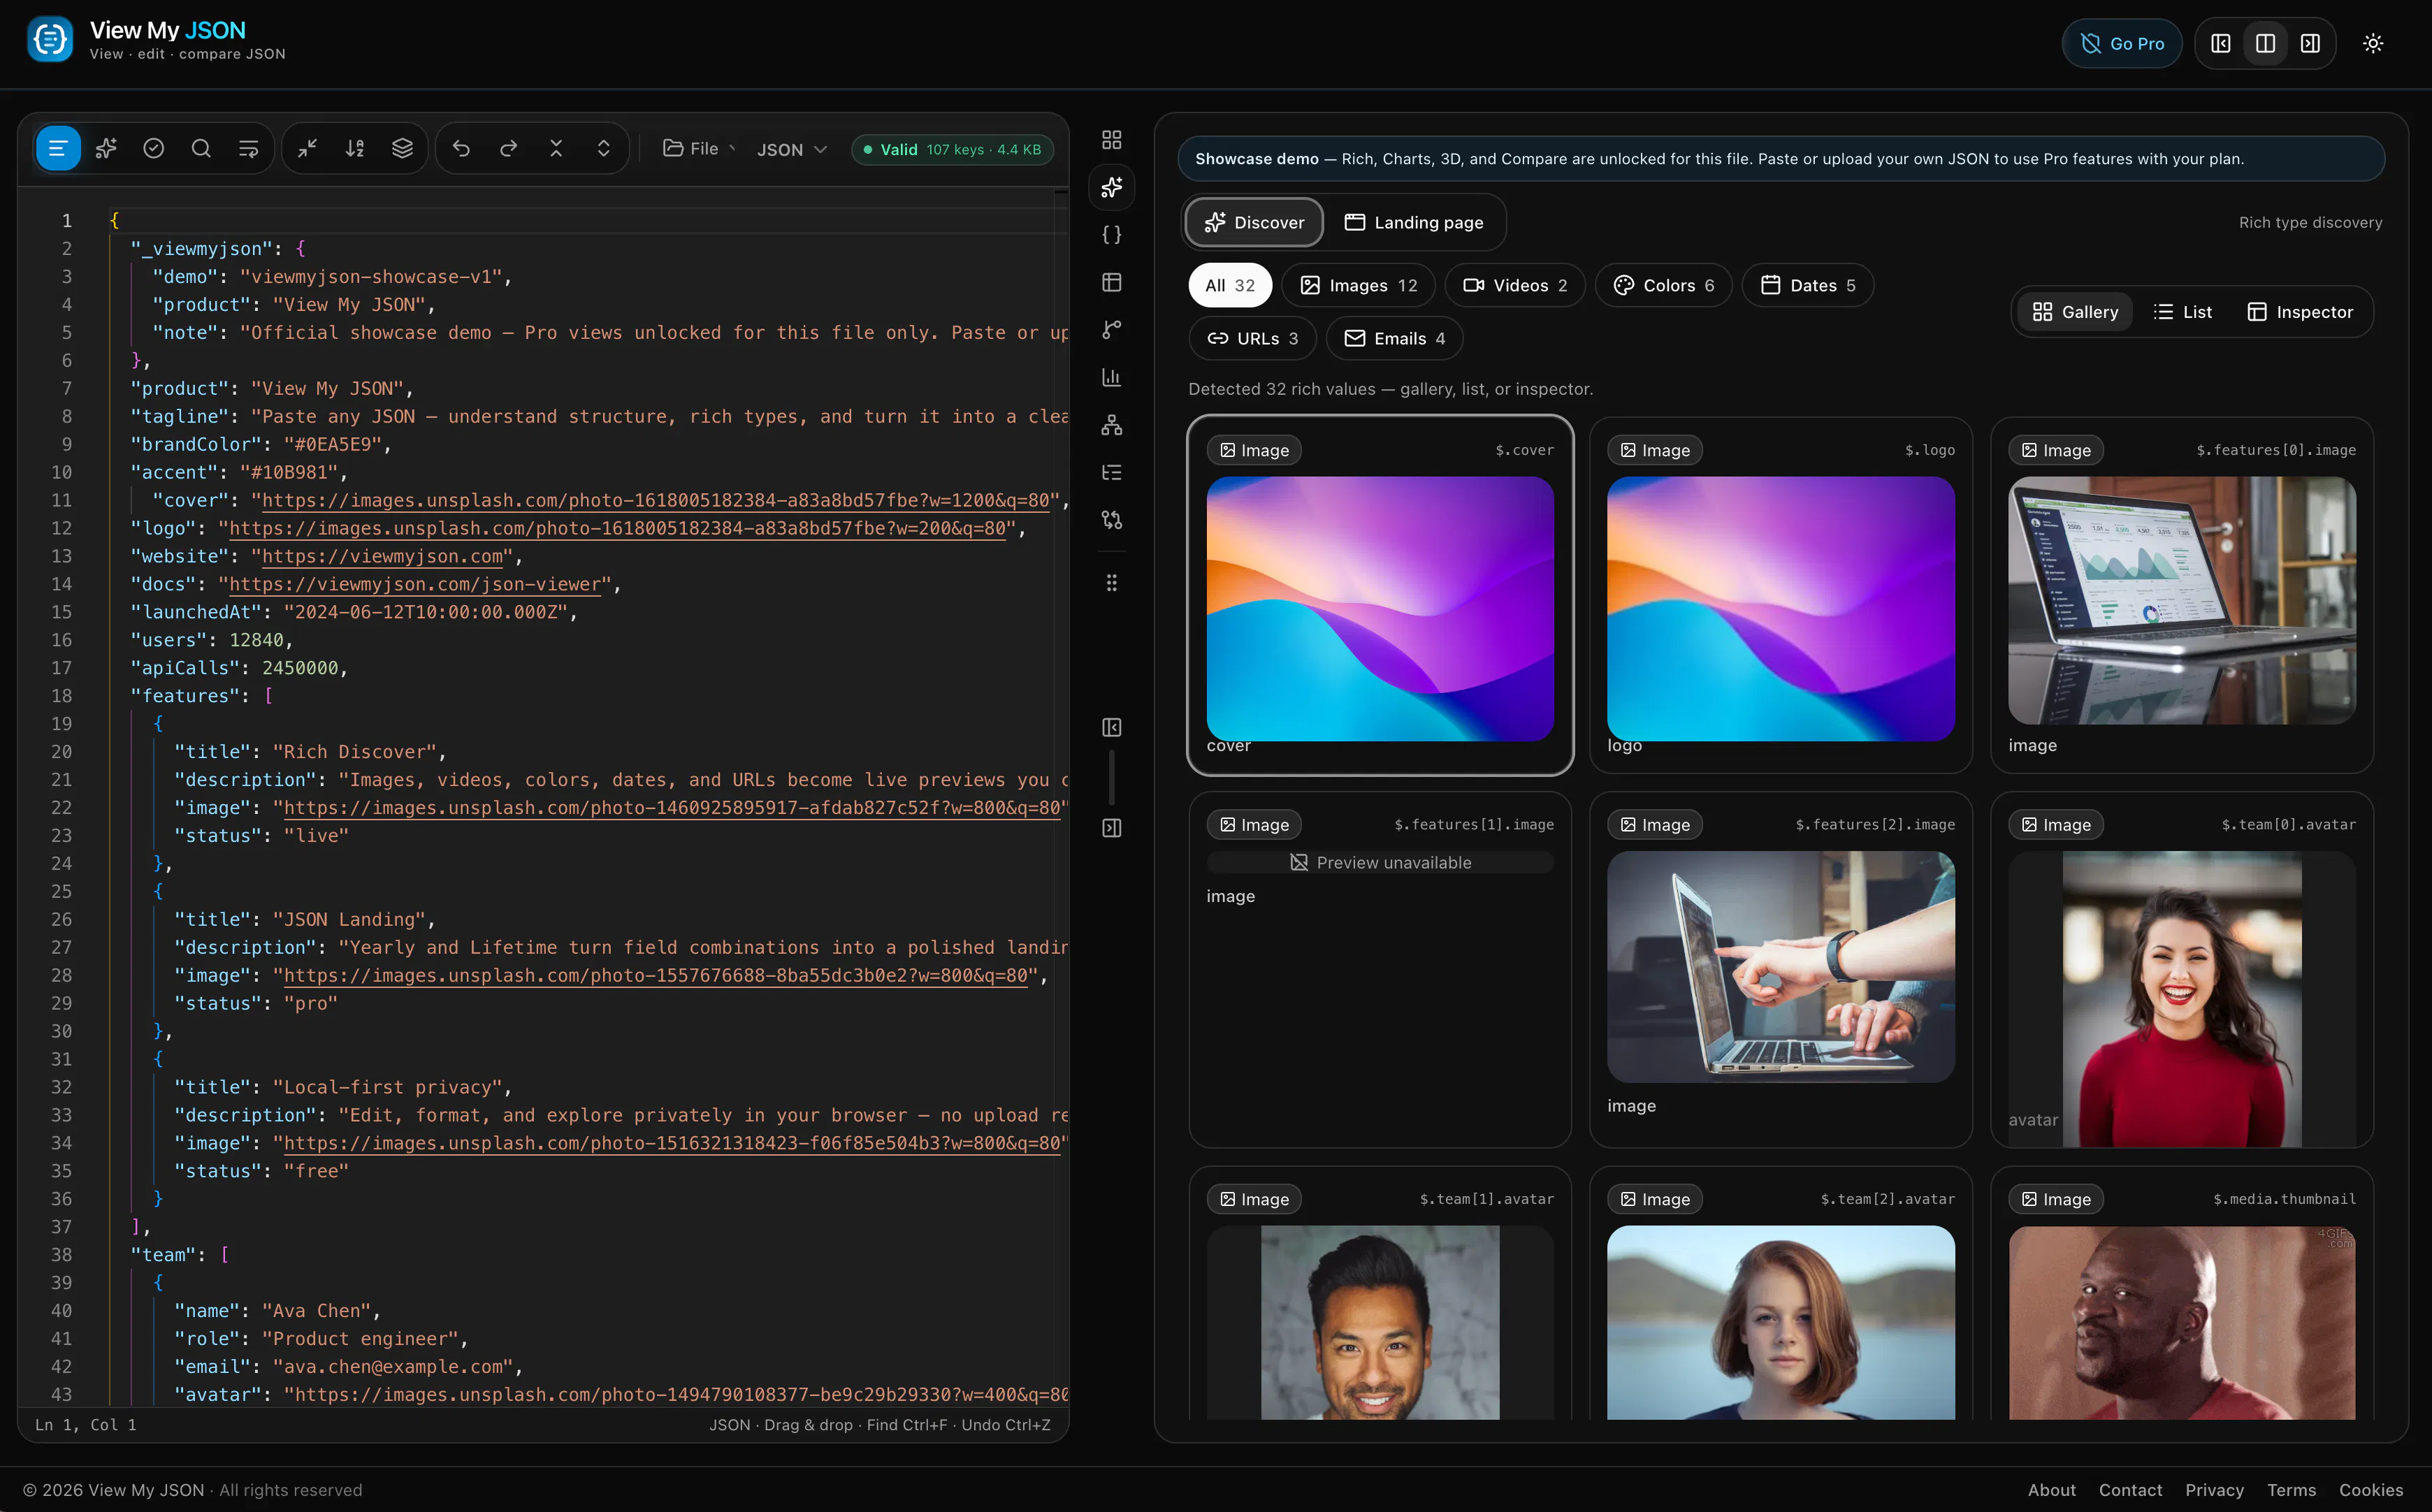
Task: Expand all nodes with unfold icon
Action: tap(604, 149)
